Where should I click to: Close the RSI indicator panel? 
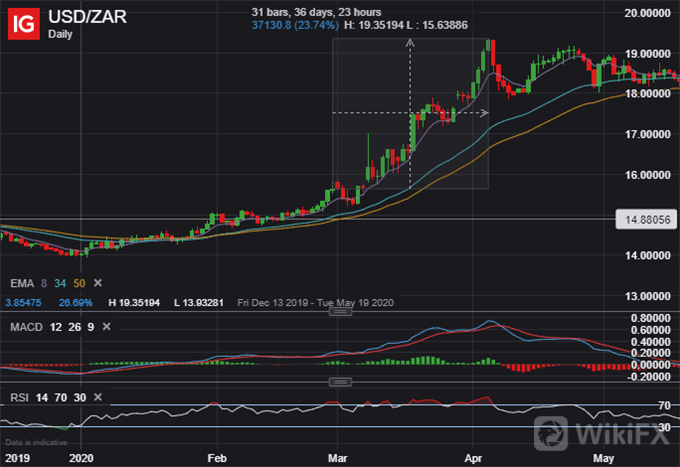click(95, 395)
